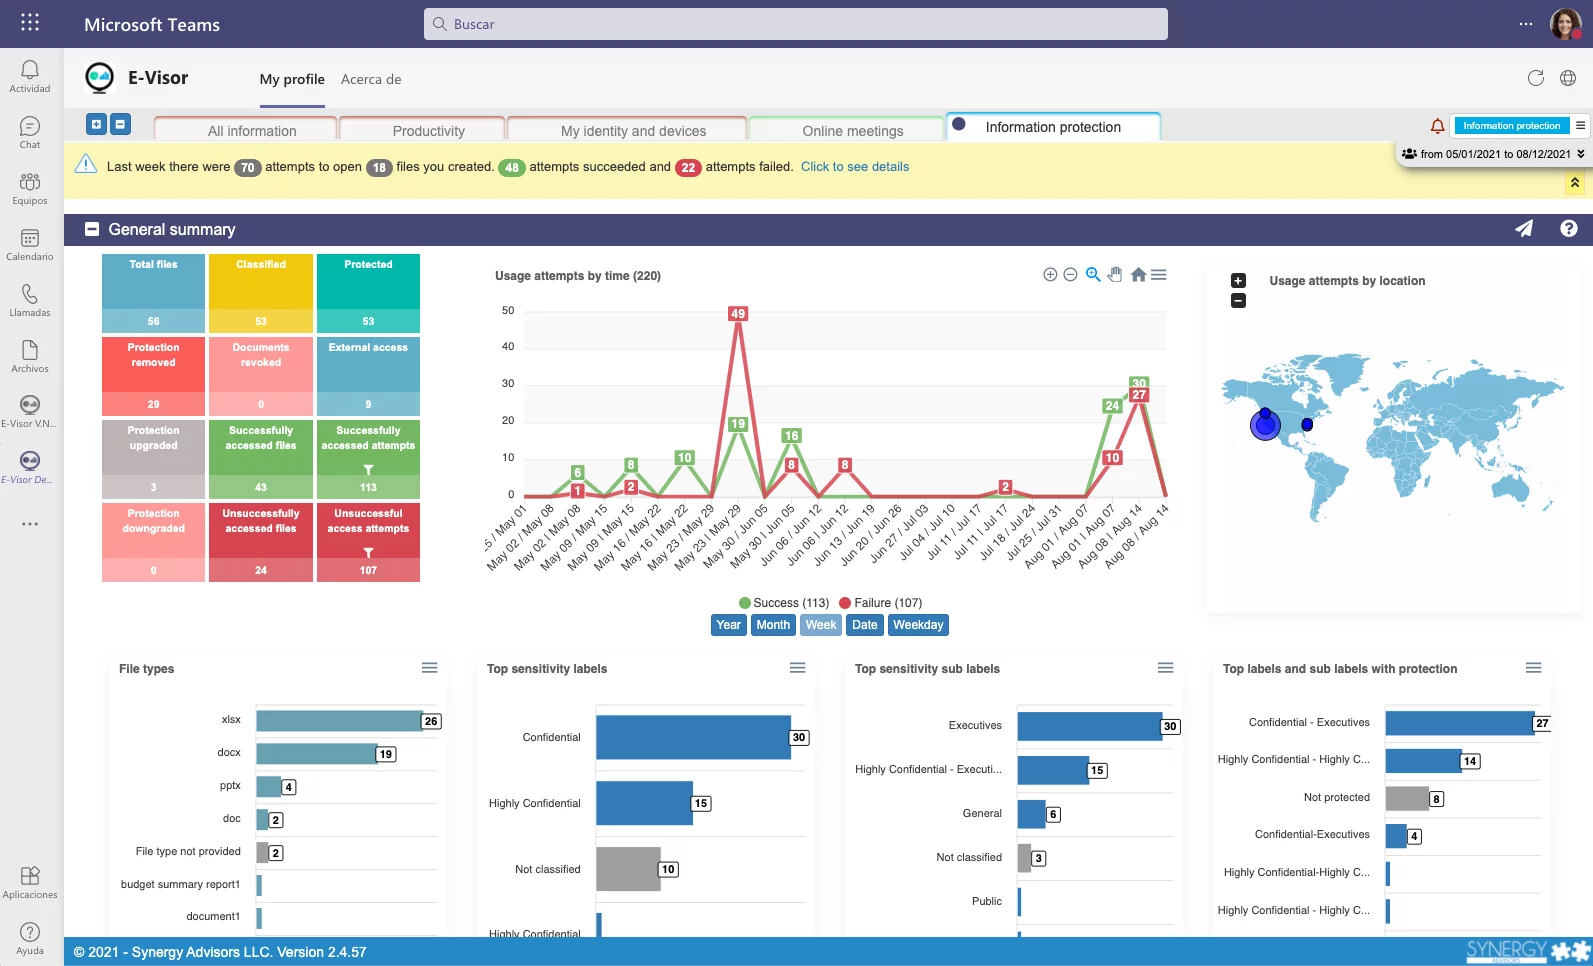Open Equipos in the sidebar

[30, 188]
